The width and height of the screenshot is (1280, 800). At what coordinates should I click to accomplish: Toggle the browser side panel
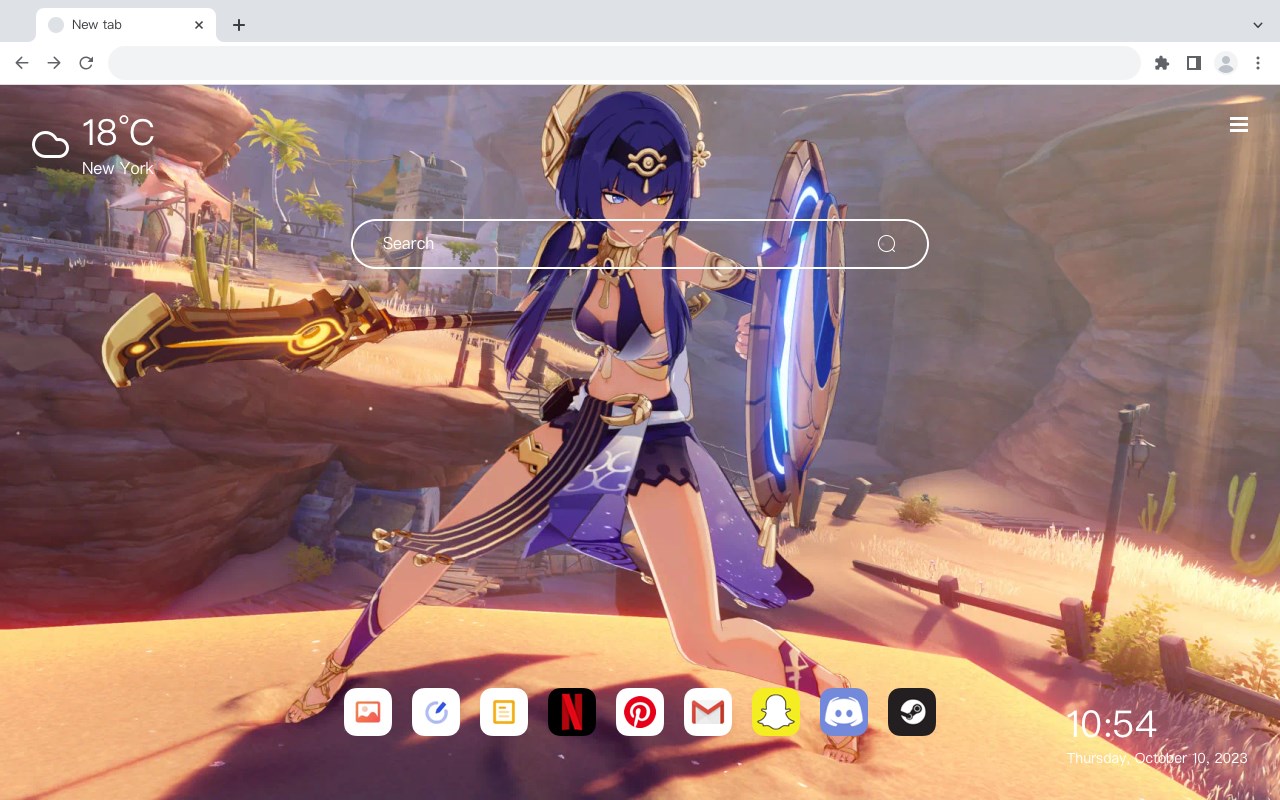1193,63
